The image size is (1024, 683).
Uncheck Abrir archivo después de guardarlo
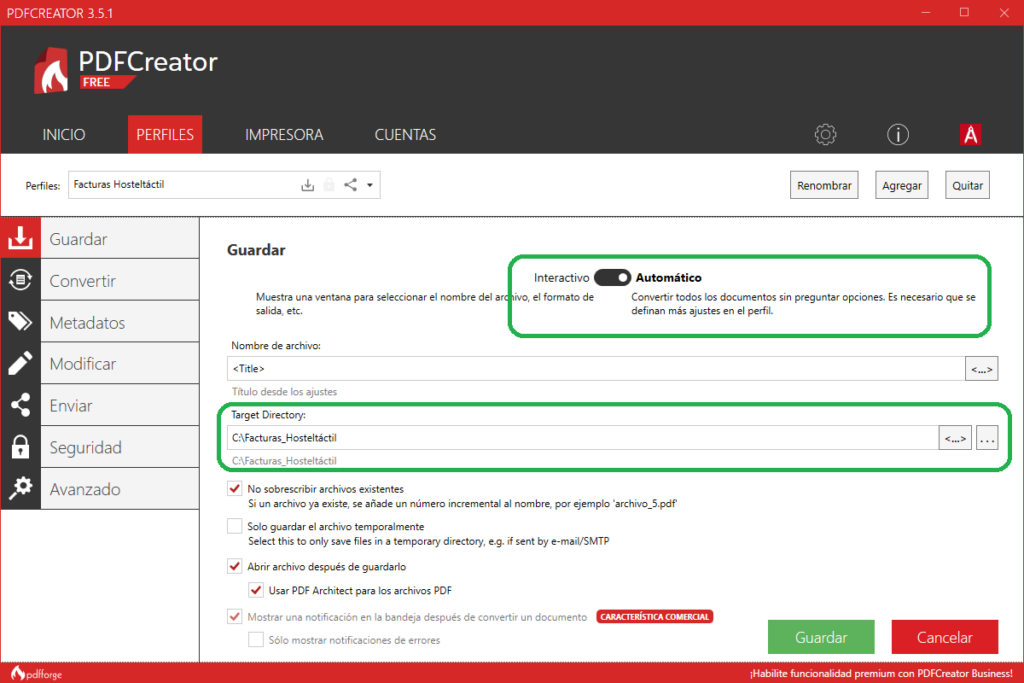(235, 566)
